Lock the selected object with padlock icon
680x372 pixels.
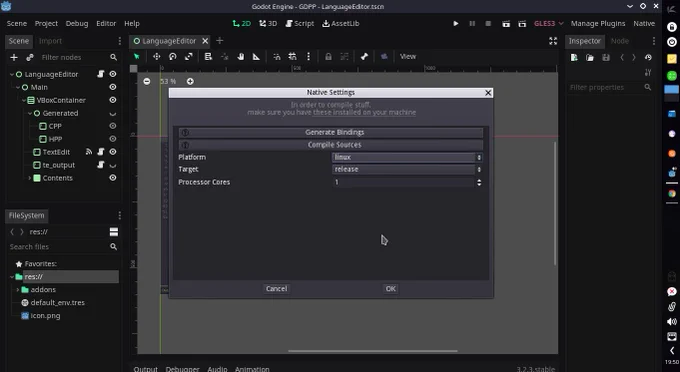point(328,57)
